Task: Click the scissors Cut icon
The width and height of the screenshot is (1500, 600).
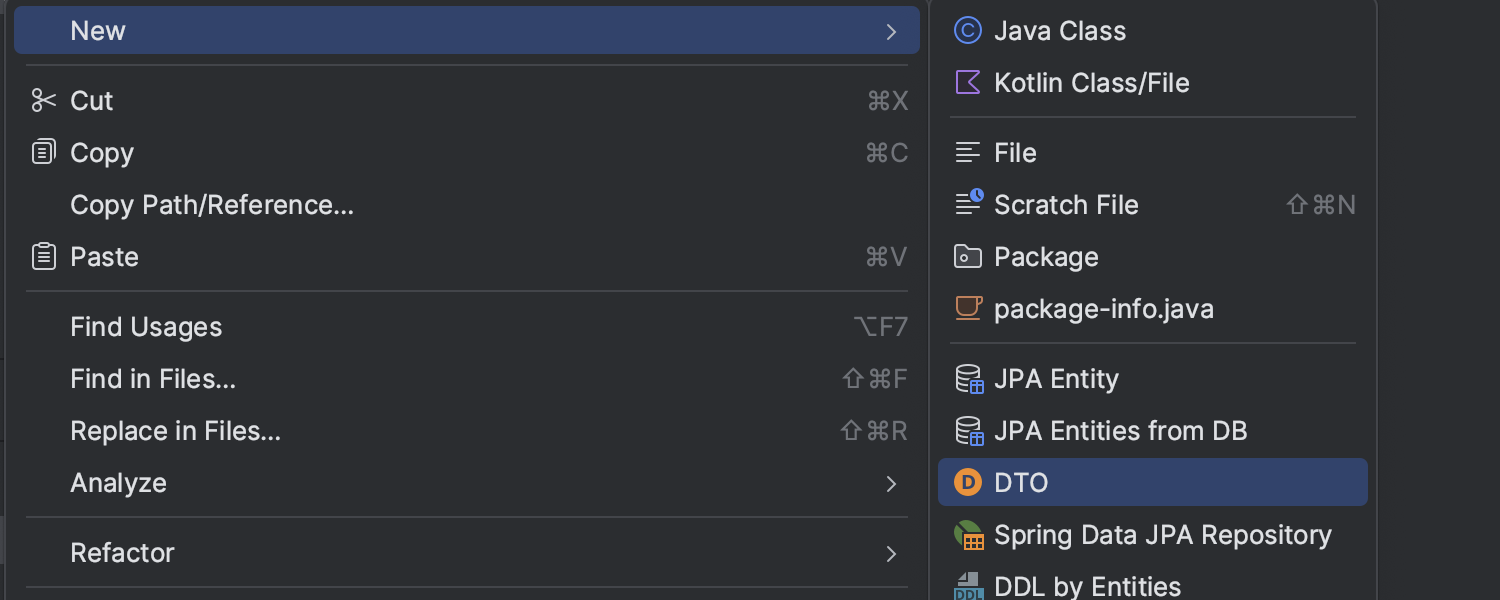Action: pyautogui.click(x=44, y=100)
